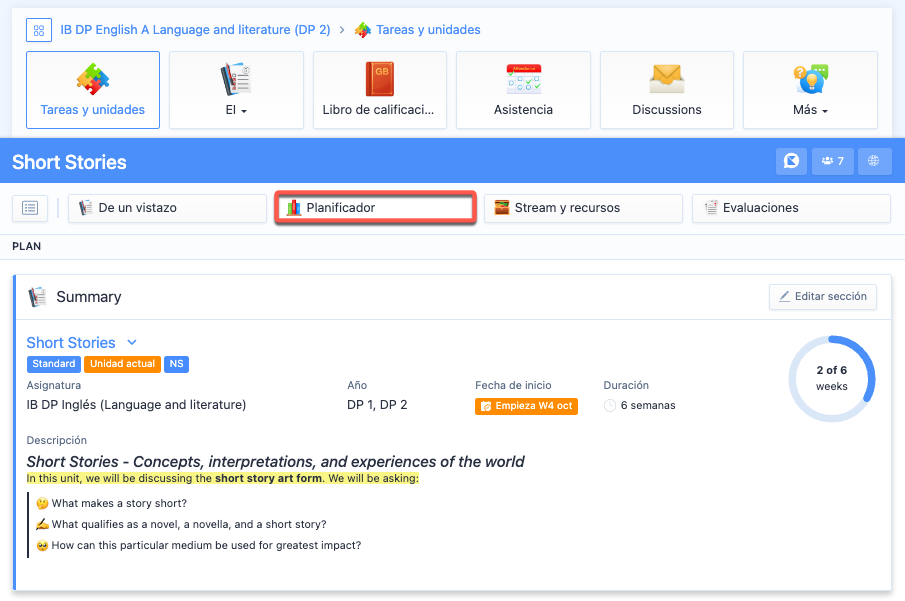
Task: Expand the Más dropdown menu
Action: [810, 90]
